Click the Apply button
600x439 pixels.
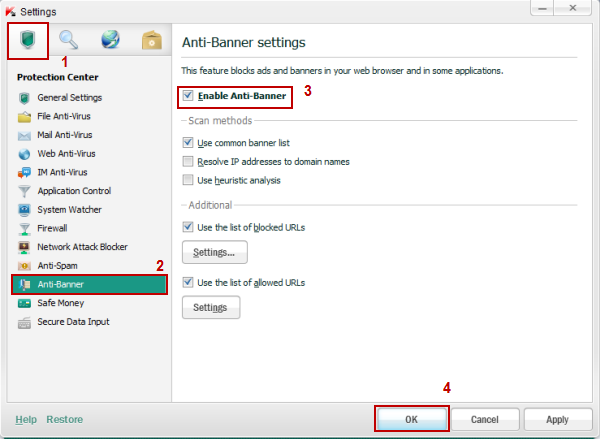558,419
